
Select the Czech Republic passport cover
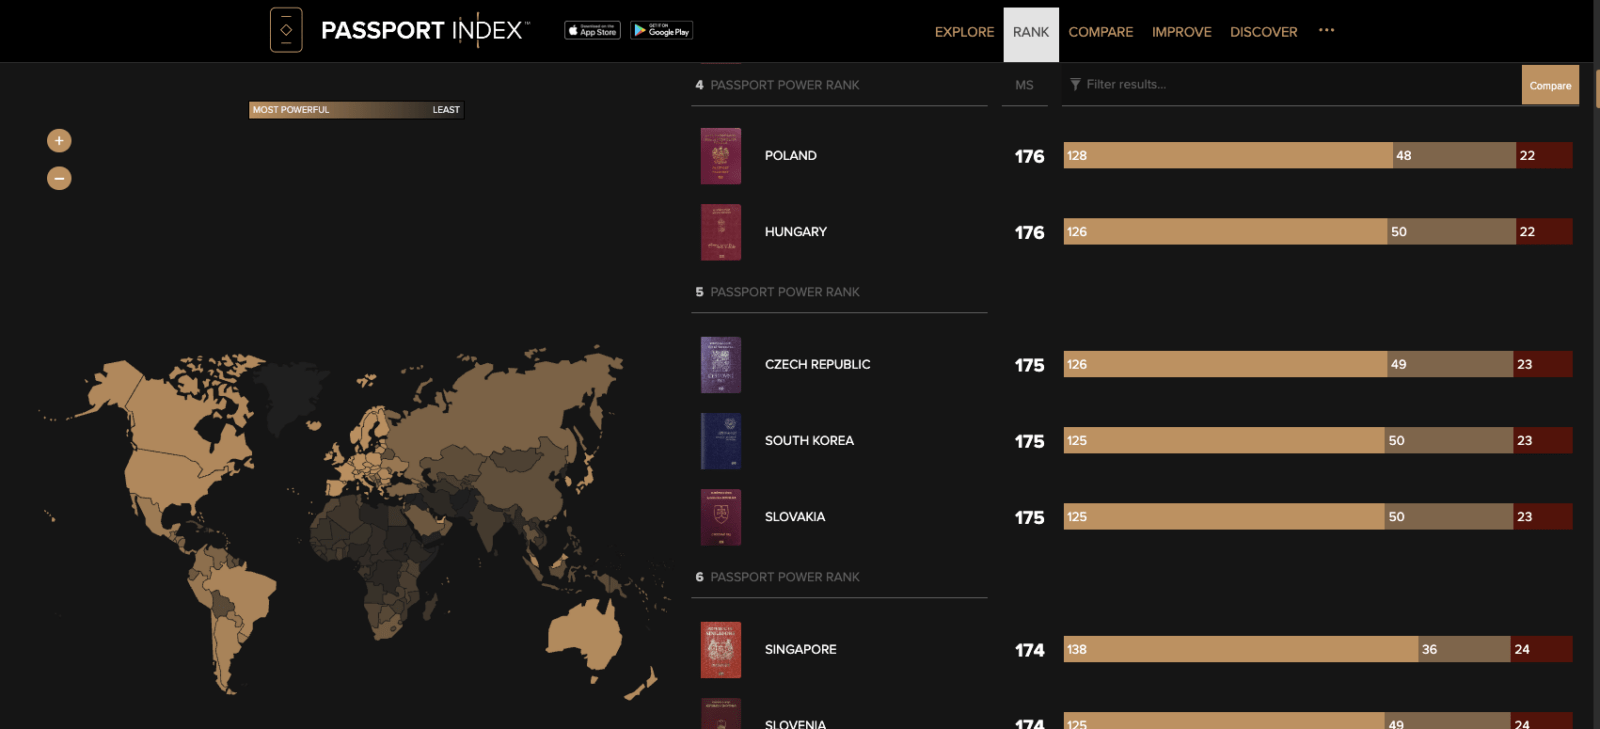[x=721, y=365]
